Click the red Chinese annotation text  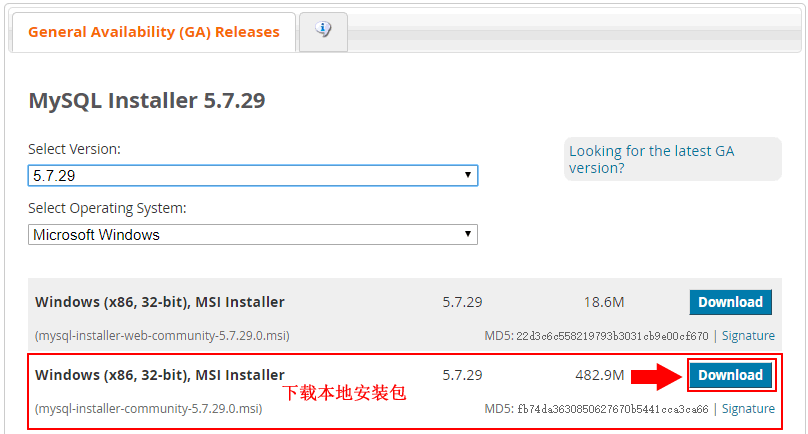pos(343,393)
